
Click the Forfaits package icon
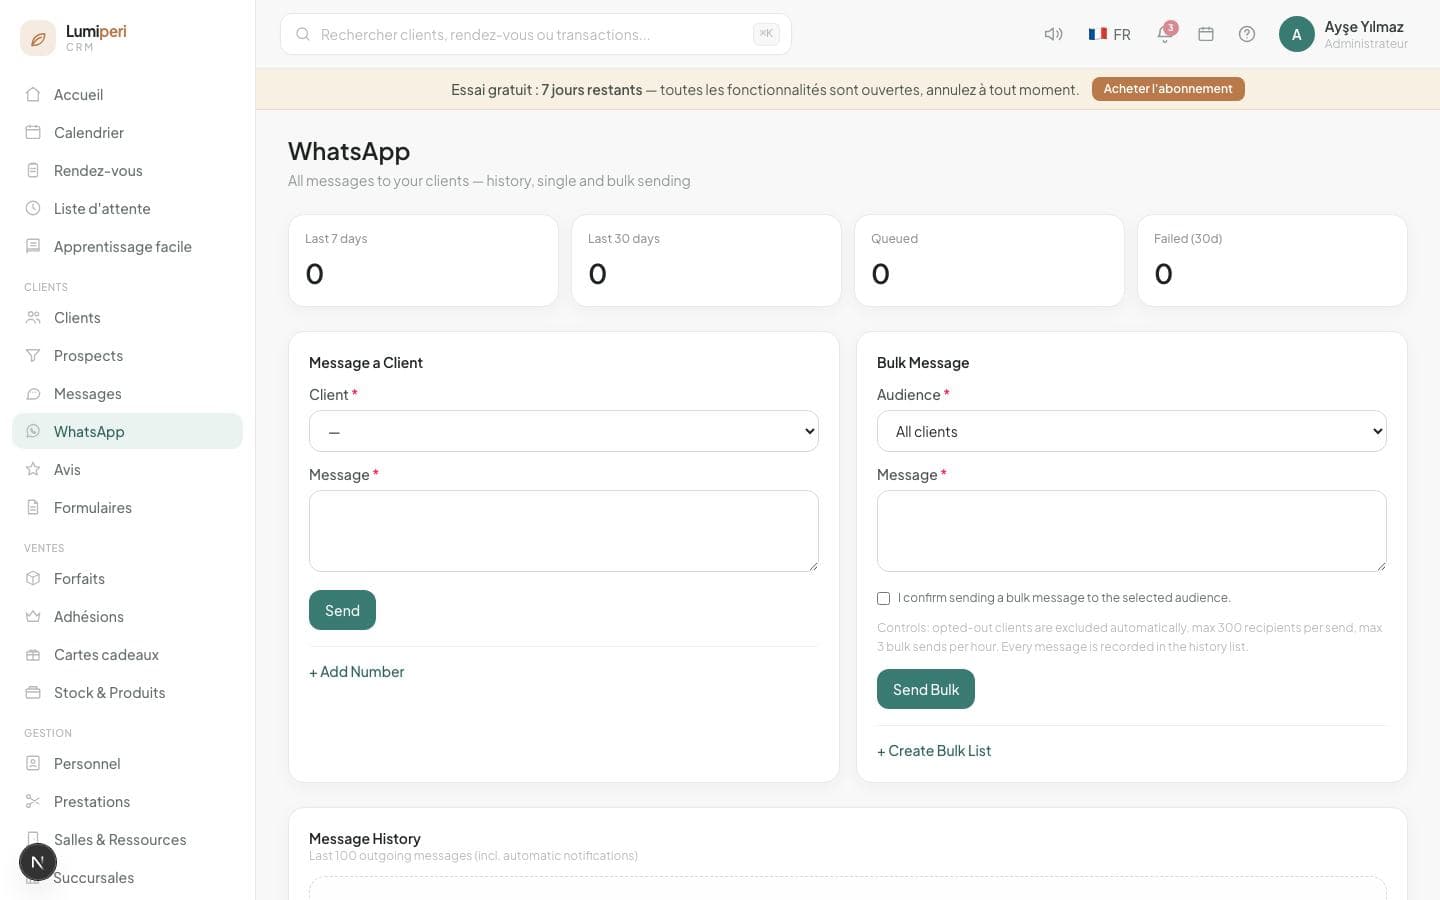pyautogui.click(x=33, y=578)
